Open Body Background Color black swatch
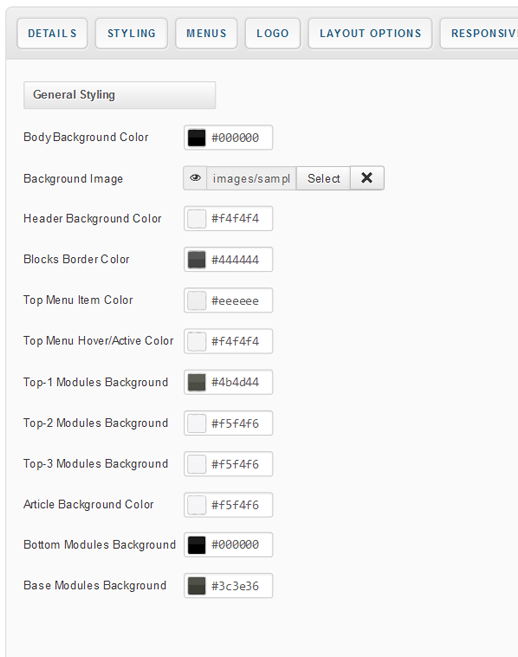The height and width of the screenshot is (657, 518). click(197, 137)
